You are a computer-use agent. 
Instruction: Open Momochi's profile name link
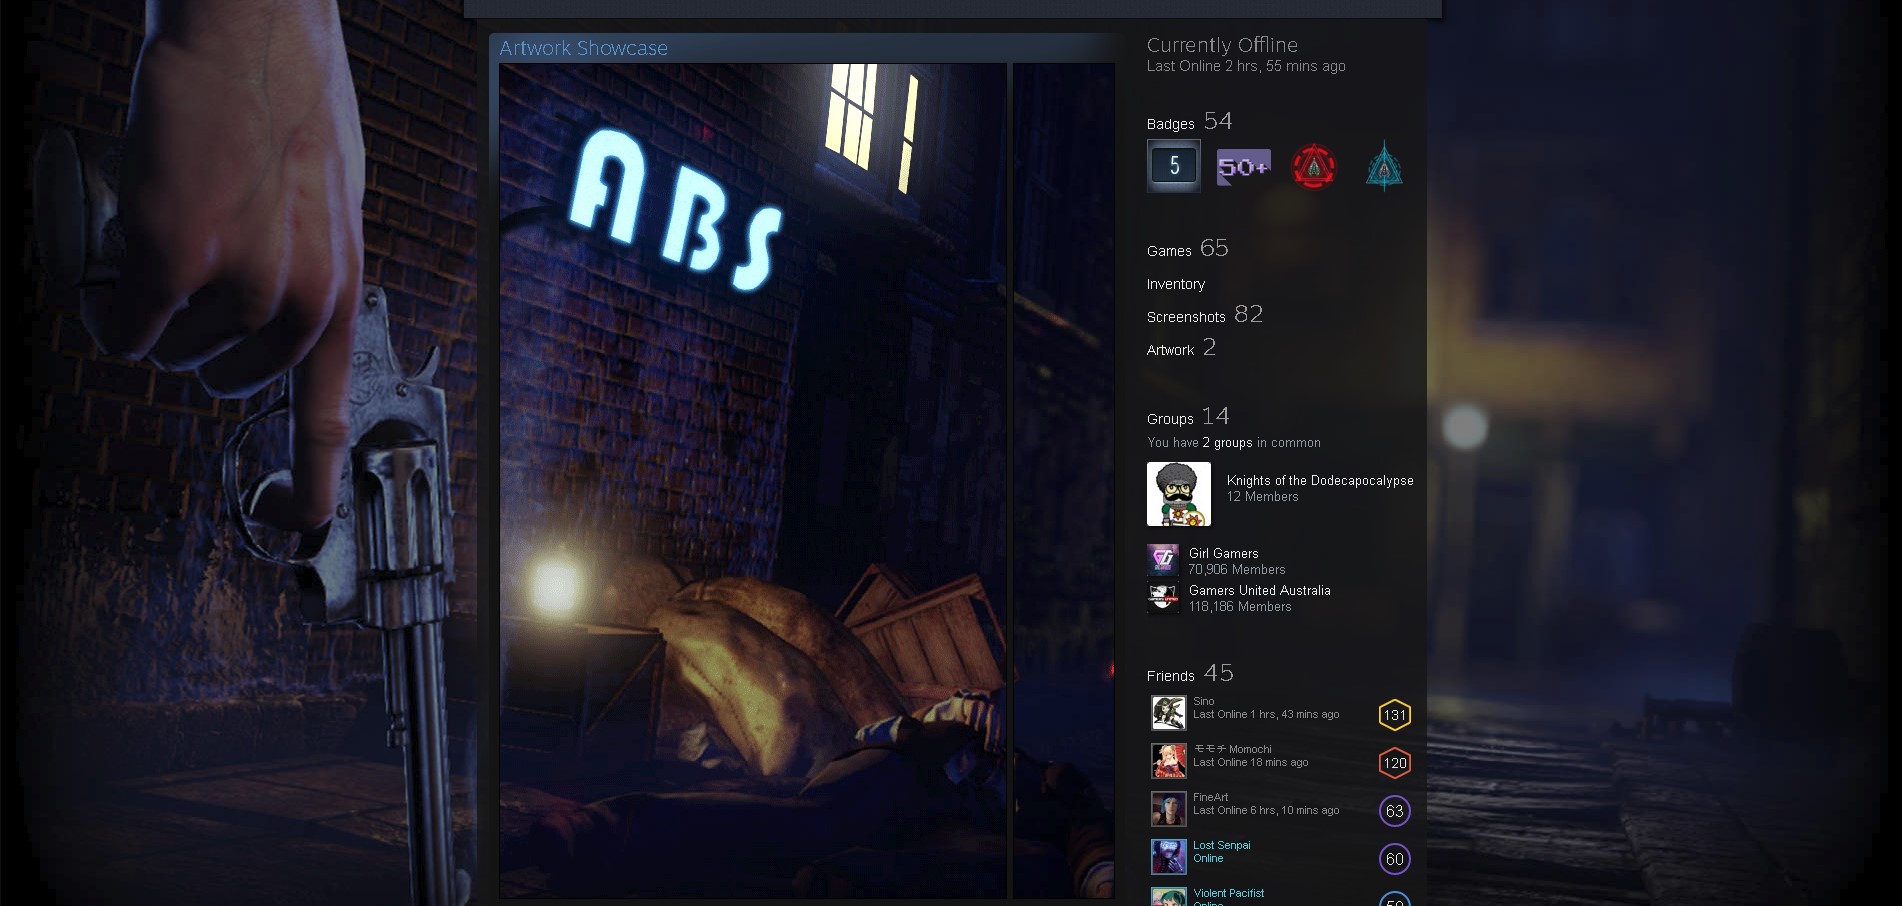coord(1232,749)
